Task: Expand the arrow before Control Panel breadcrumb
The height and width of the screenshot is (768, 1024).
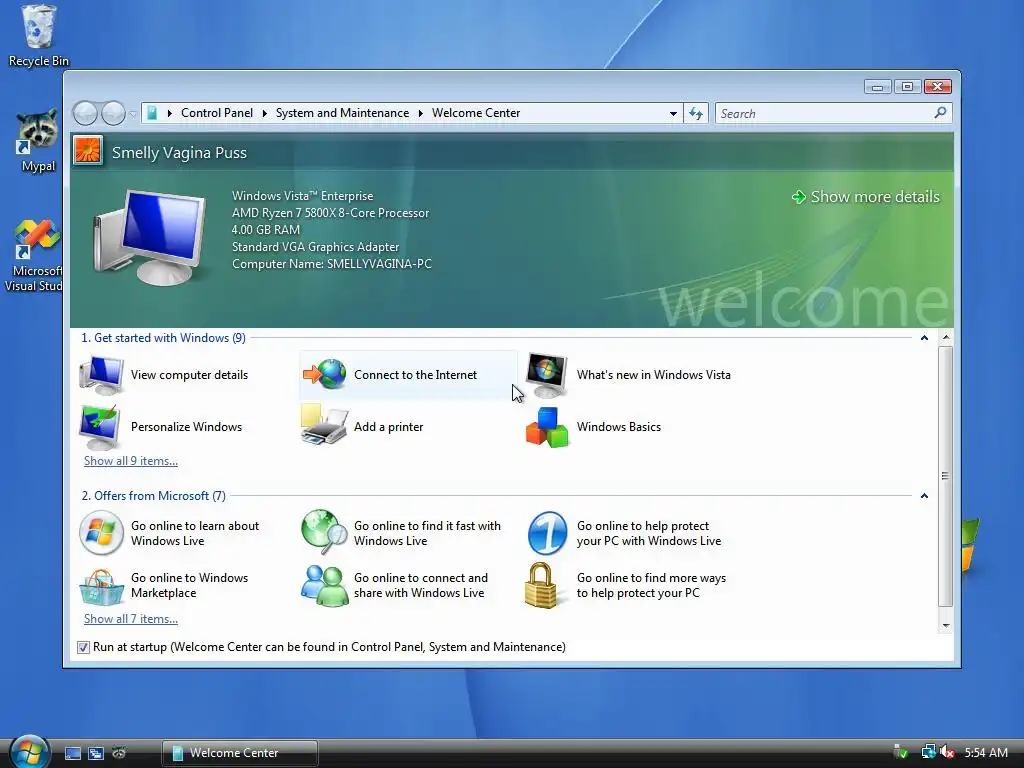Action: [169, 113]
